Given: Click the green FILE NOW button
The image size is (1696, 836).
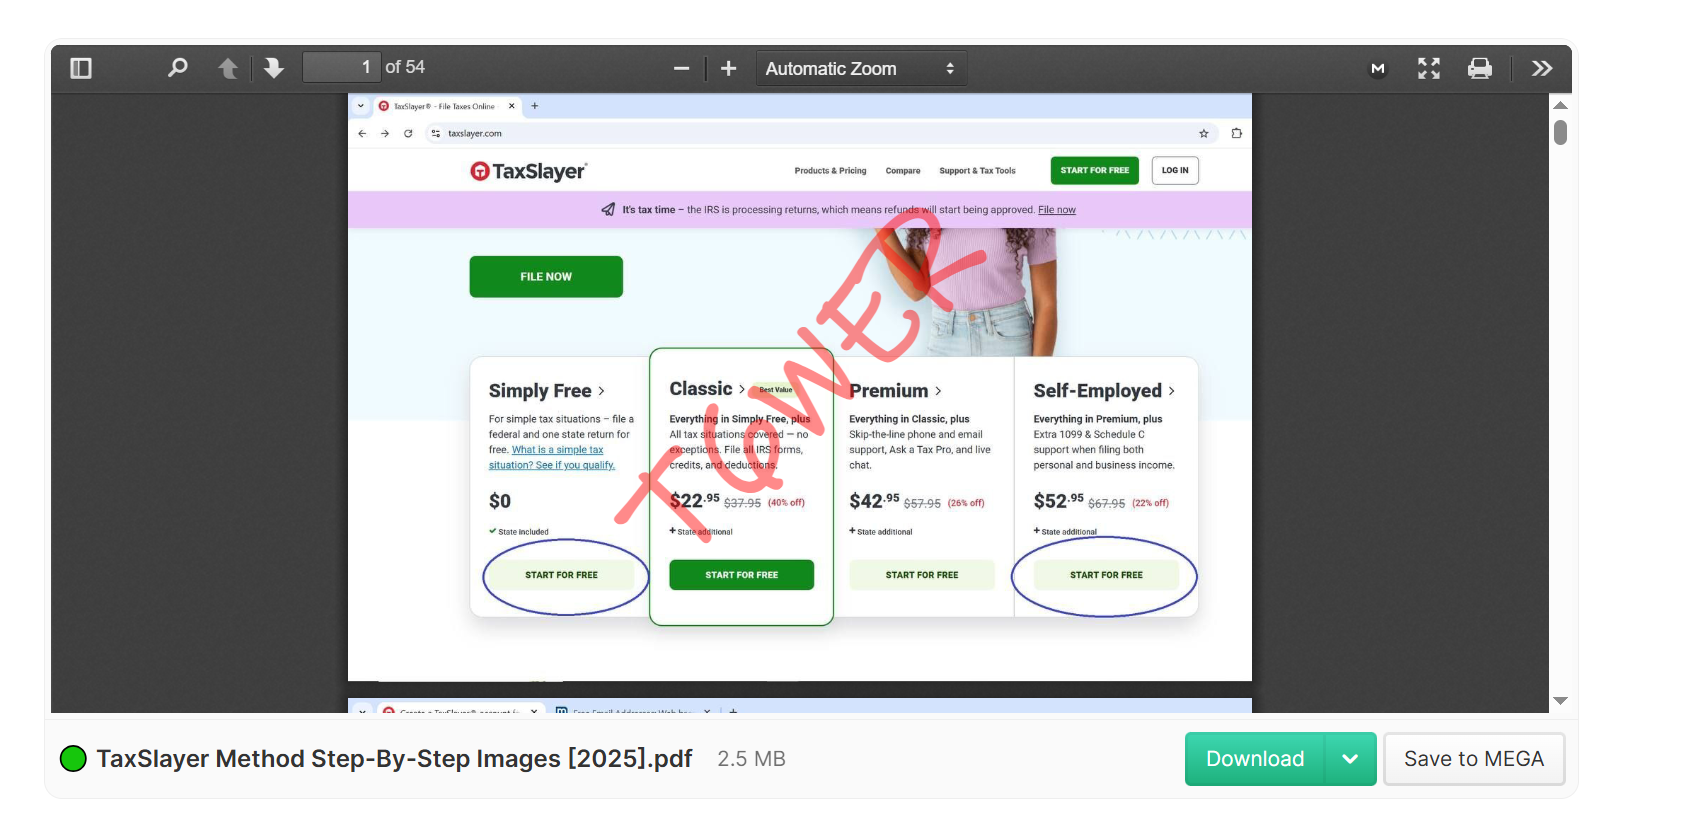Looking at the screenshot, I should 546,277.
